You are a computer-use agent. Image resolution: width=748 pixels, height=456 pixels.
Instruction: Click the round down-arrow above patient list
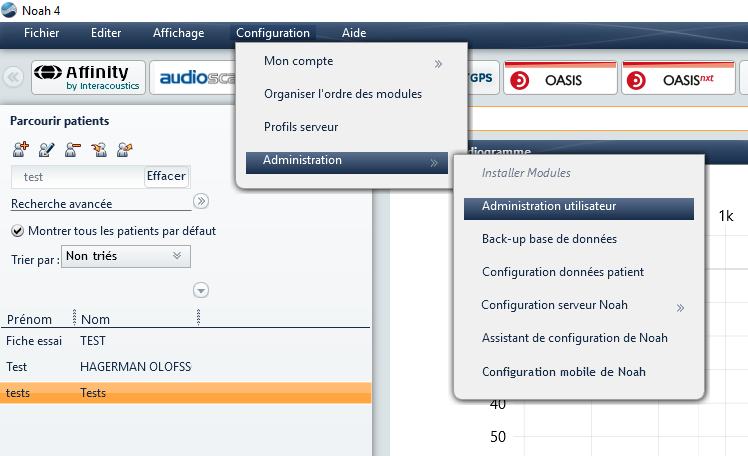click(201, 290)
